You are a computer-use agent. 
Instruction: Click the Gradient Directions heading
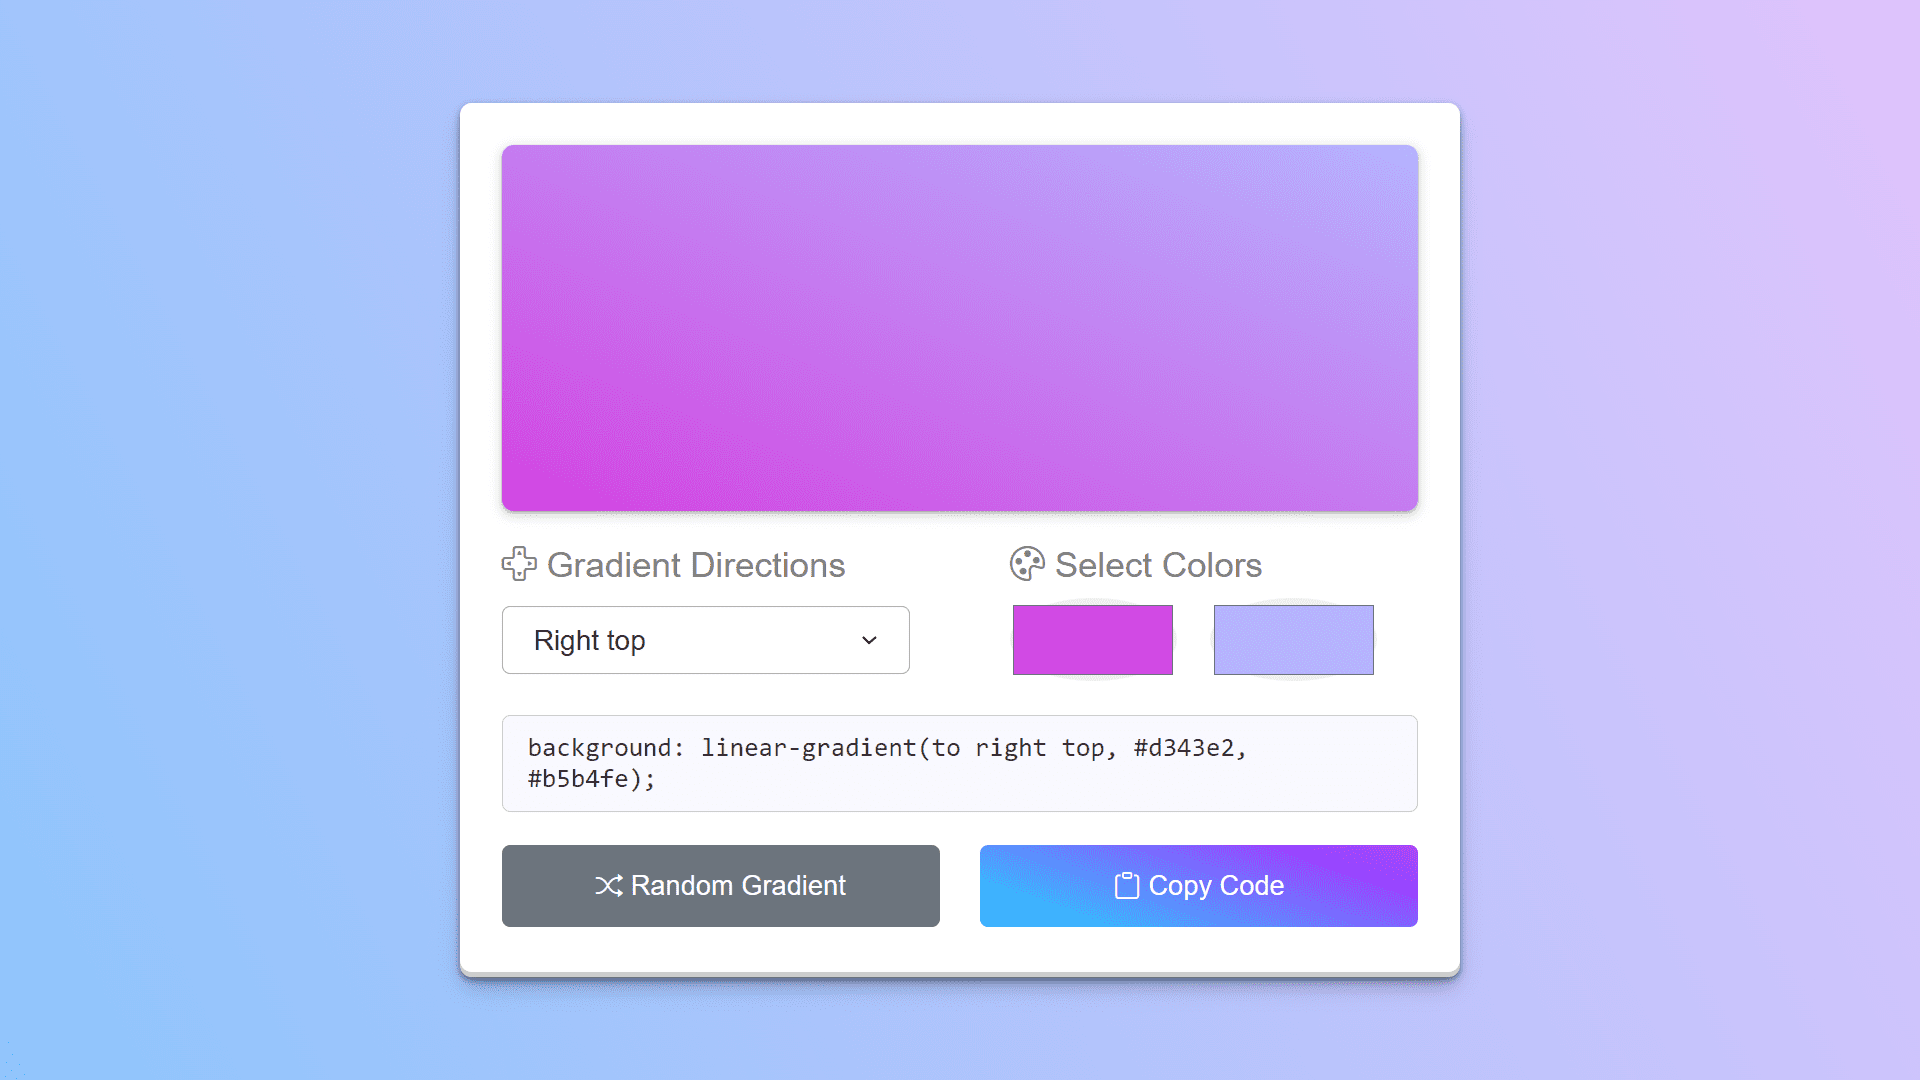pos(695,564)
